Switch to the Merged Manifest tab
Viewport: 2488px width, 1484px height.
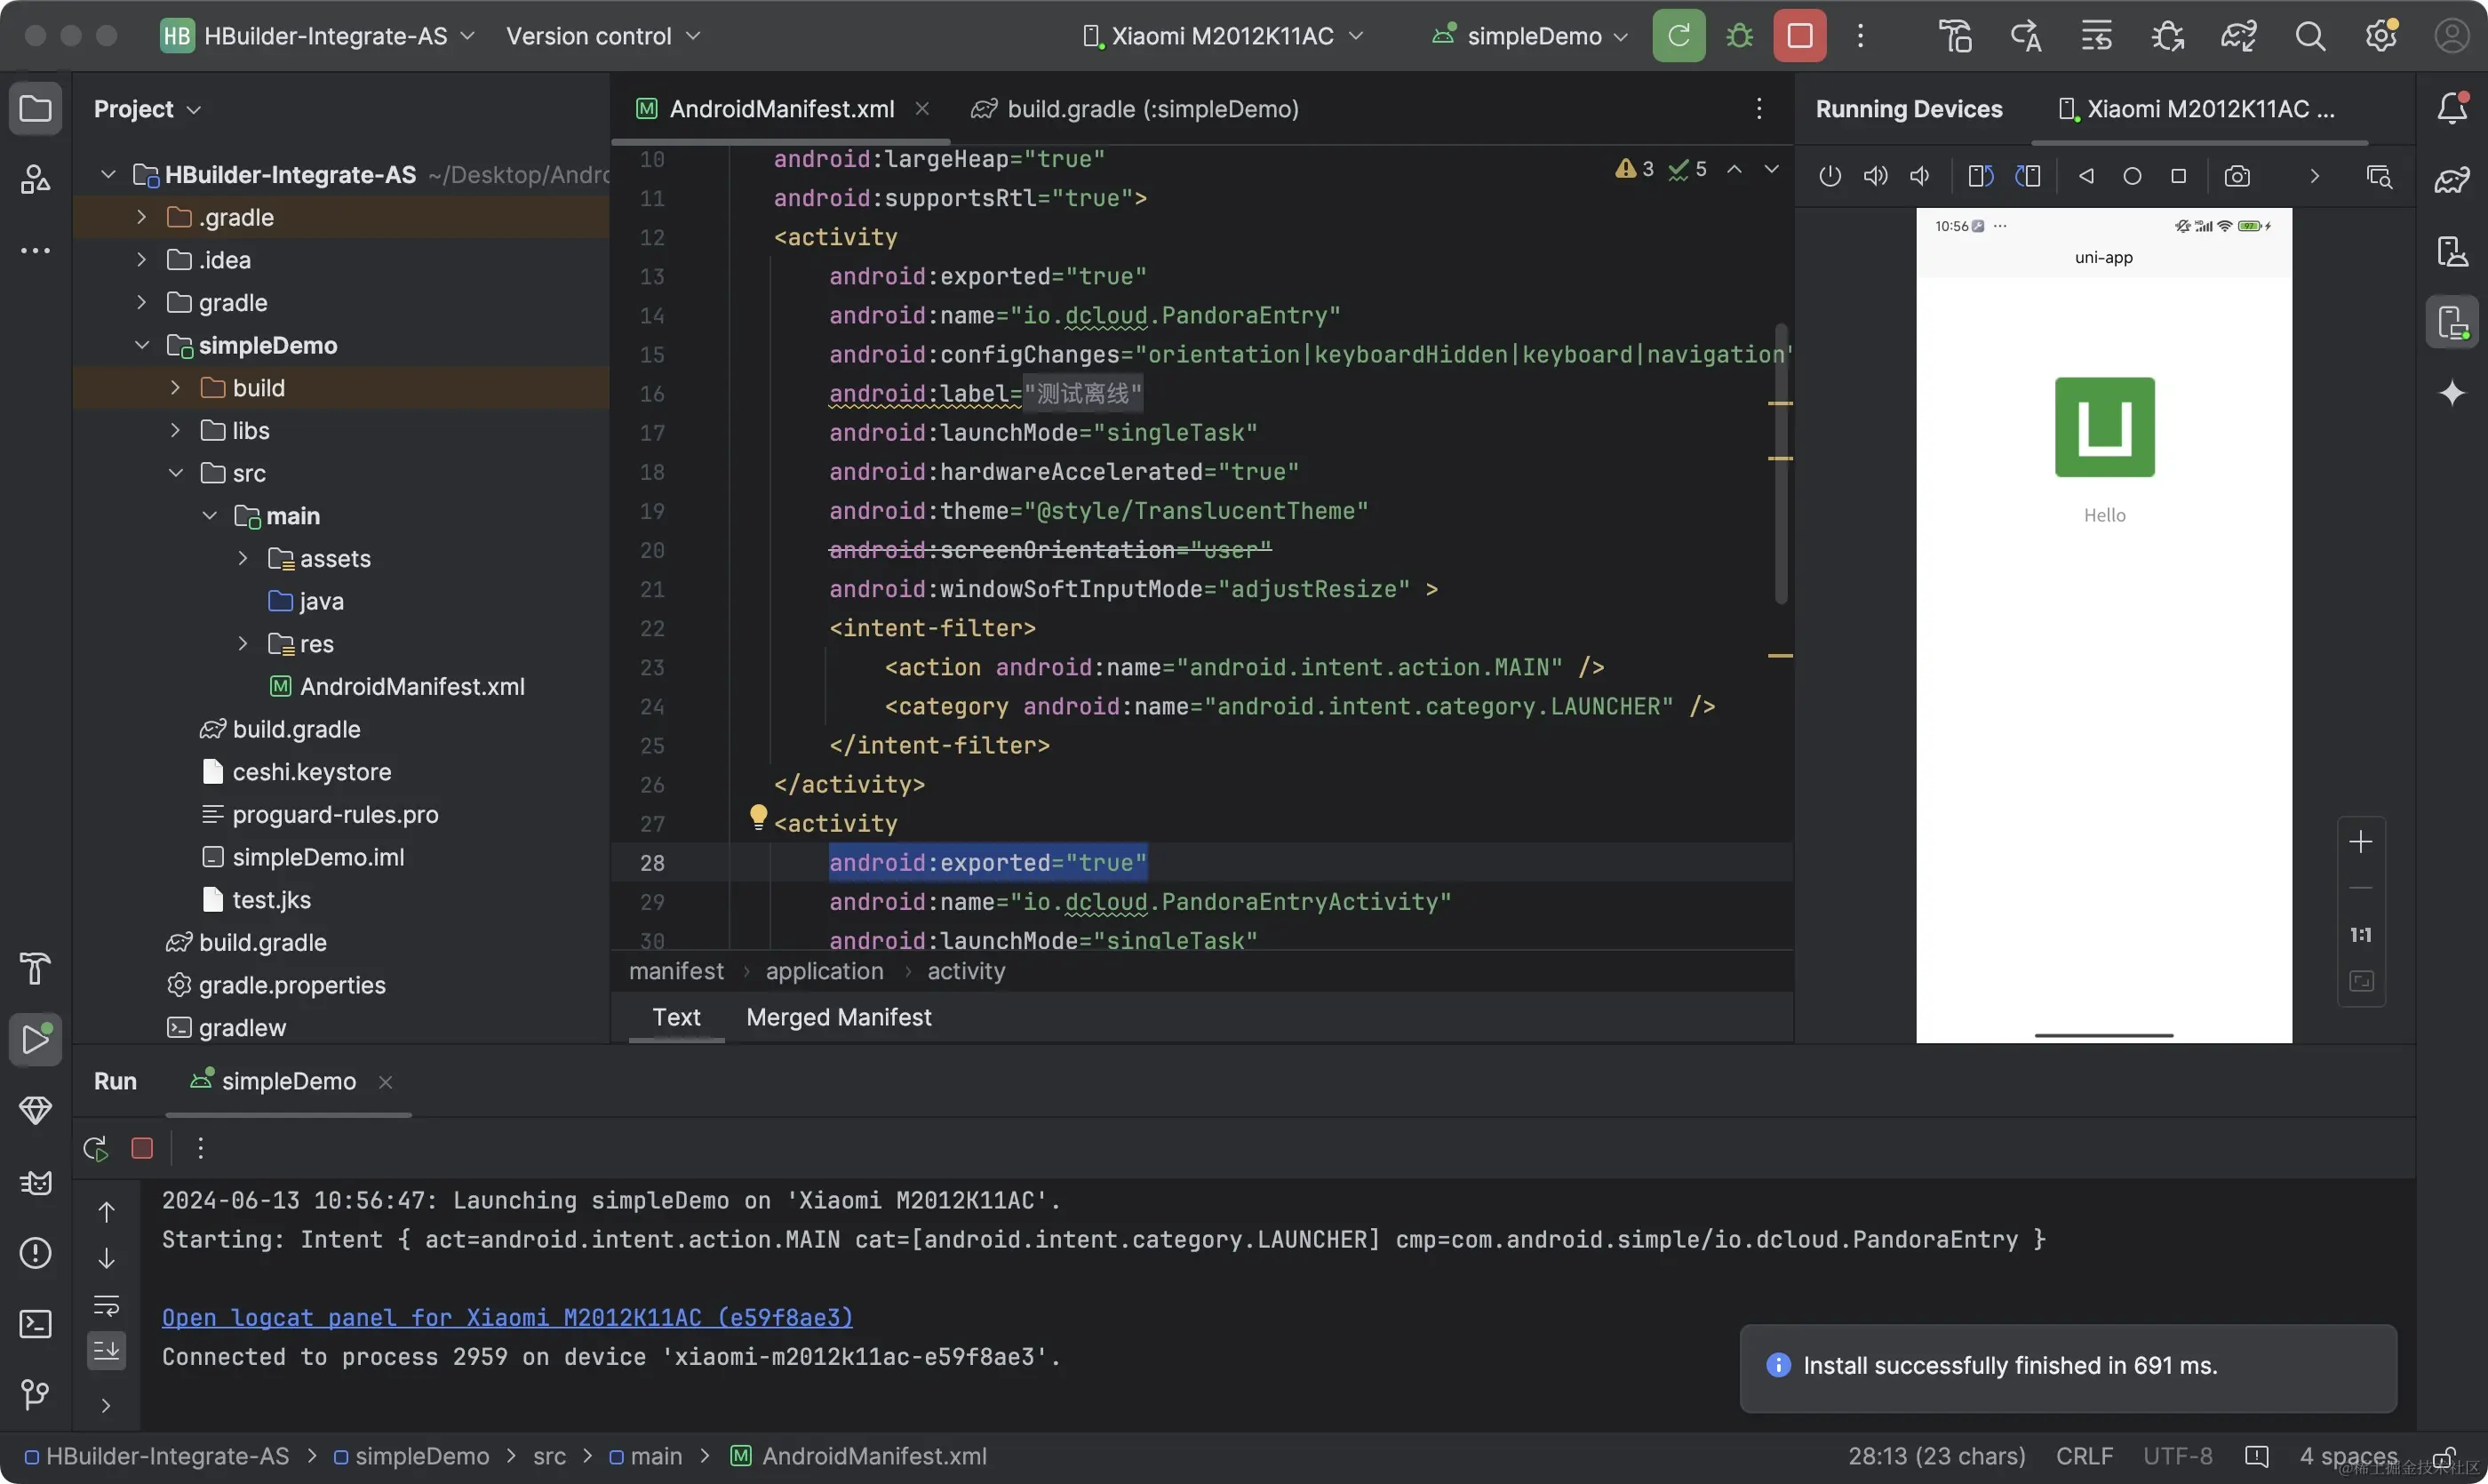[838, 1017]
